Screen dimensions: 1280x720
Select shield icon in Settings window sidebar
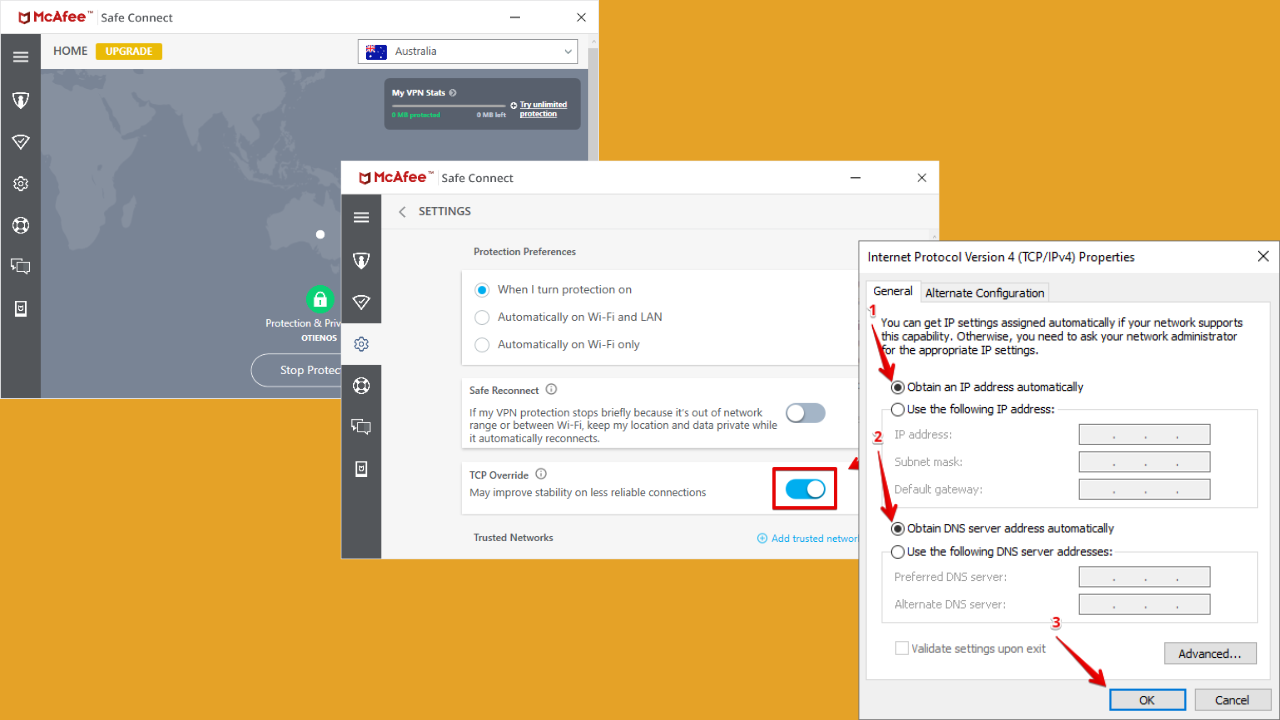(x=361, y=260)
